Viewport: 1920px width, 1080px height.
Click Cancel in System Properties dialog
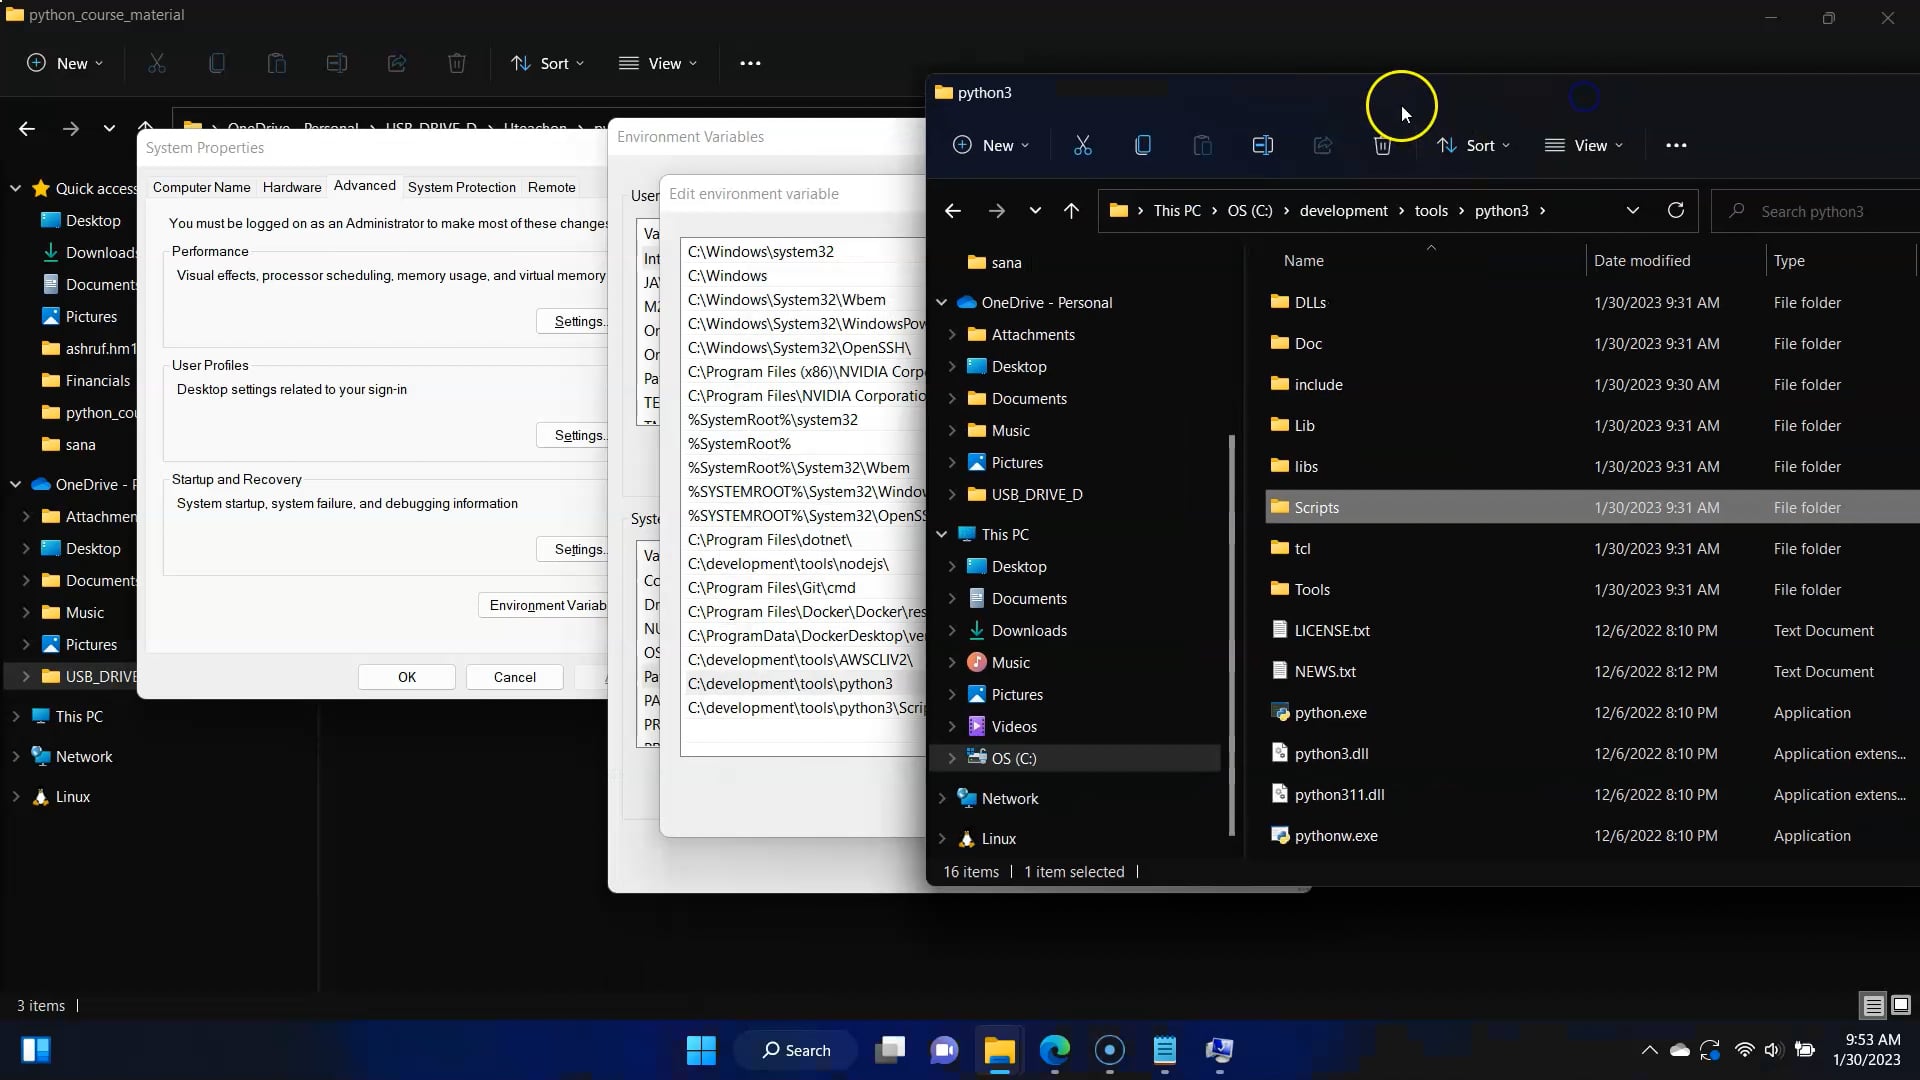tap(514, 677)
